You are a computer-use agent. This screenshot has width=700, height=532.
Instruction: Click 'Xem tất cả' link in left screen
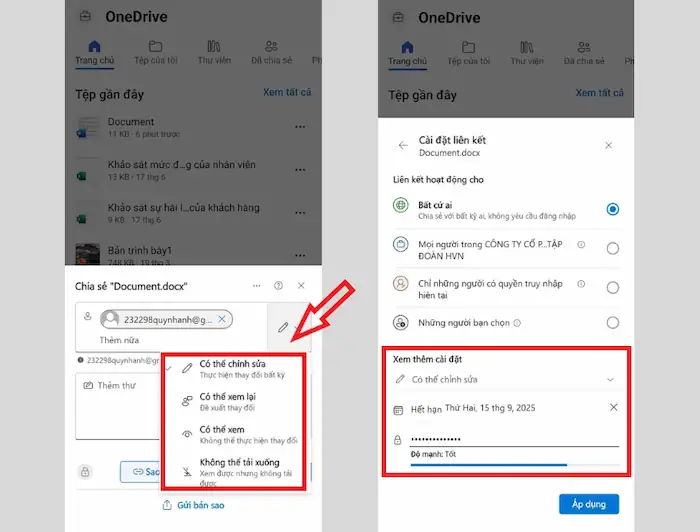pyautogui.click(x=287, y=92)
